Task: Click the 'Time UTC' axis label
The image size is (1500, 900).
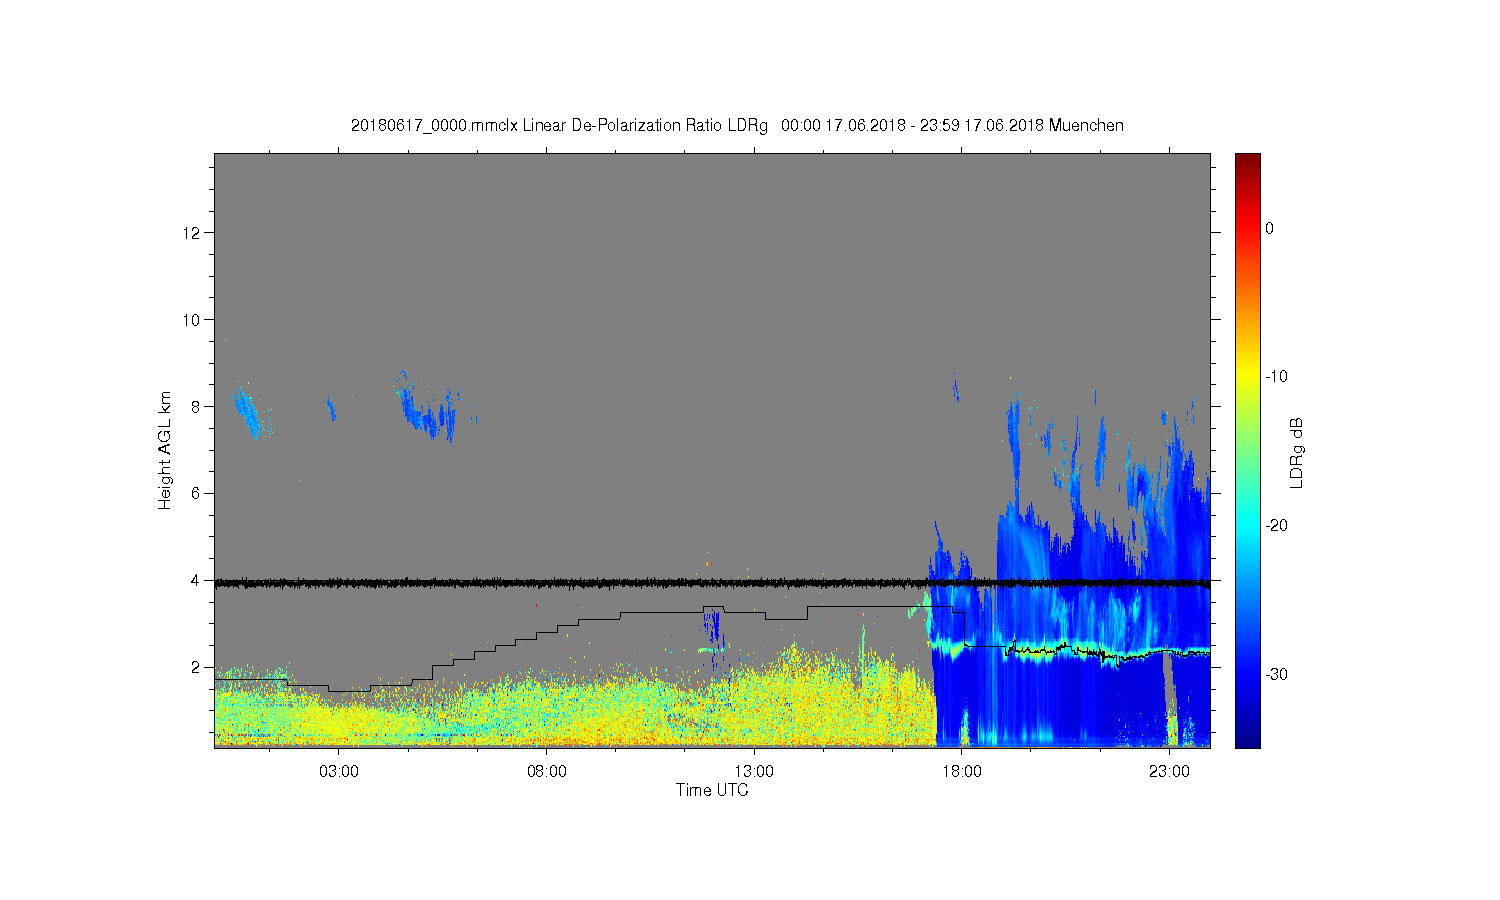Action: coord(712,790)
